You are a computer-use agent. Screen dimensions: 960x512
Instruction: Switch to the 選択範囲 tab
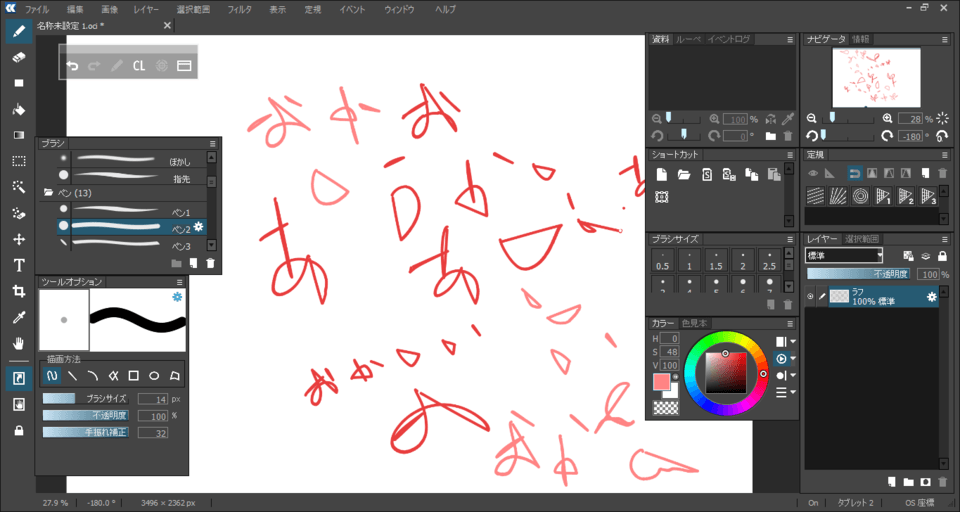(862, 239)
